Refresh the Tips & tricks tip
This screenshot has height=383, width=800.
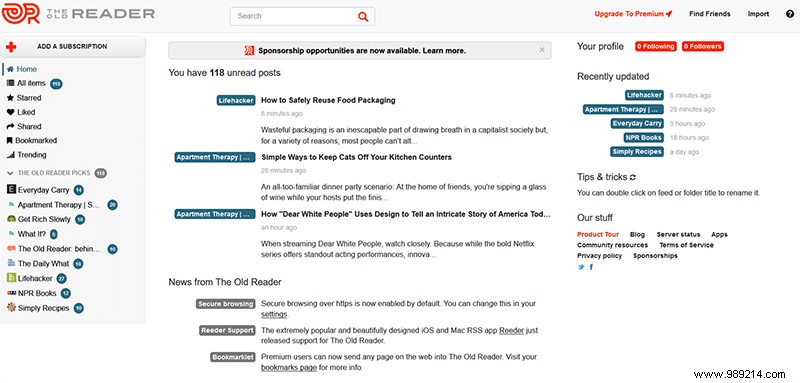(x=633, y=177)
